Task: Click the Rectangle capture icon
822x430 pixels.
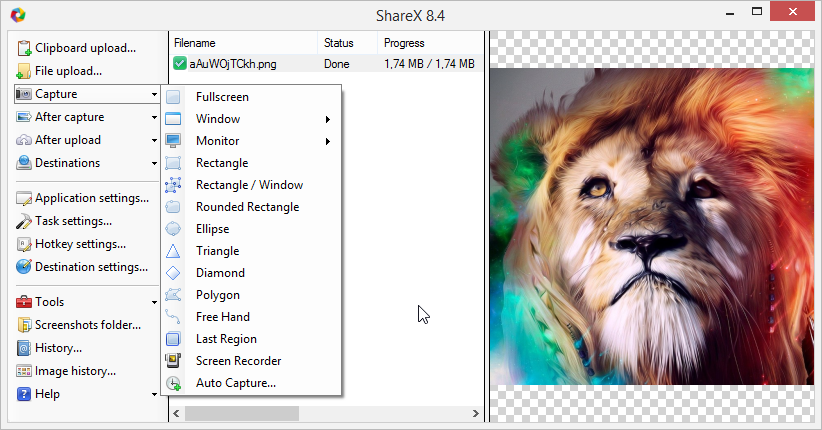Action: [x=173, y=163]
